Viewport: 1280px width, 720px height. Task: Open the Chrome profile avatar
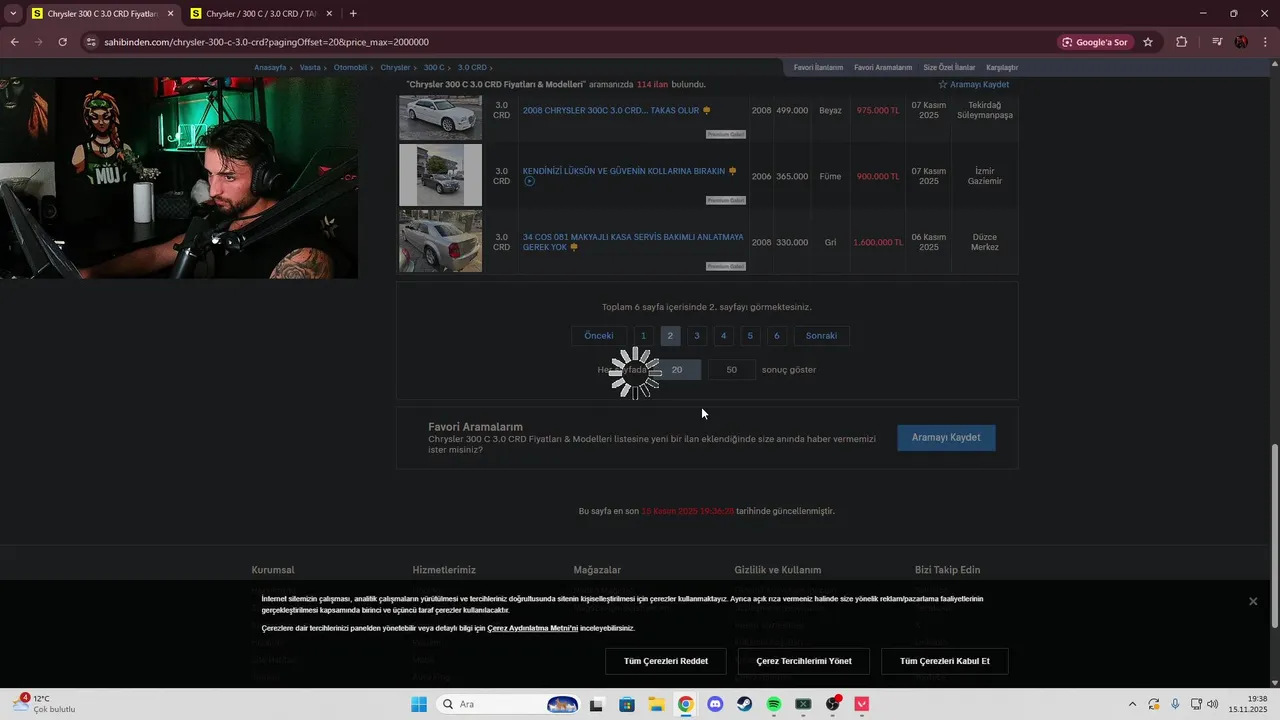pyautogui.click(x=1241, y=42)
